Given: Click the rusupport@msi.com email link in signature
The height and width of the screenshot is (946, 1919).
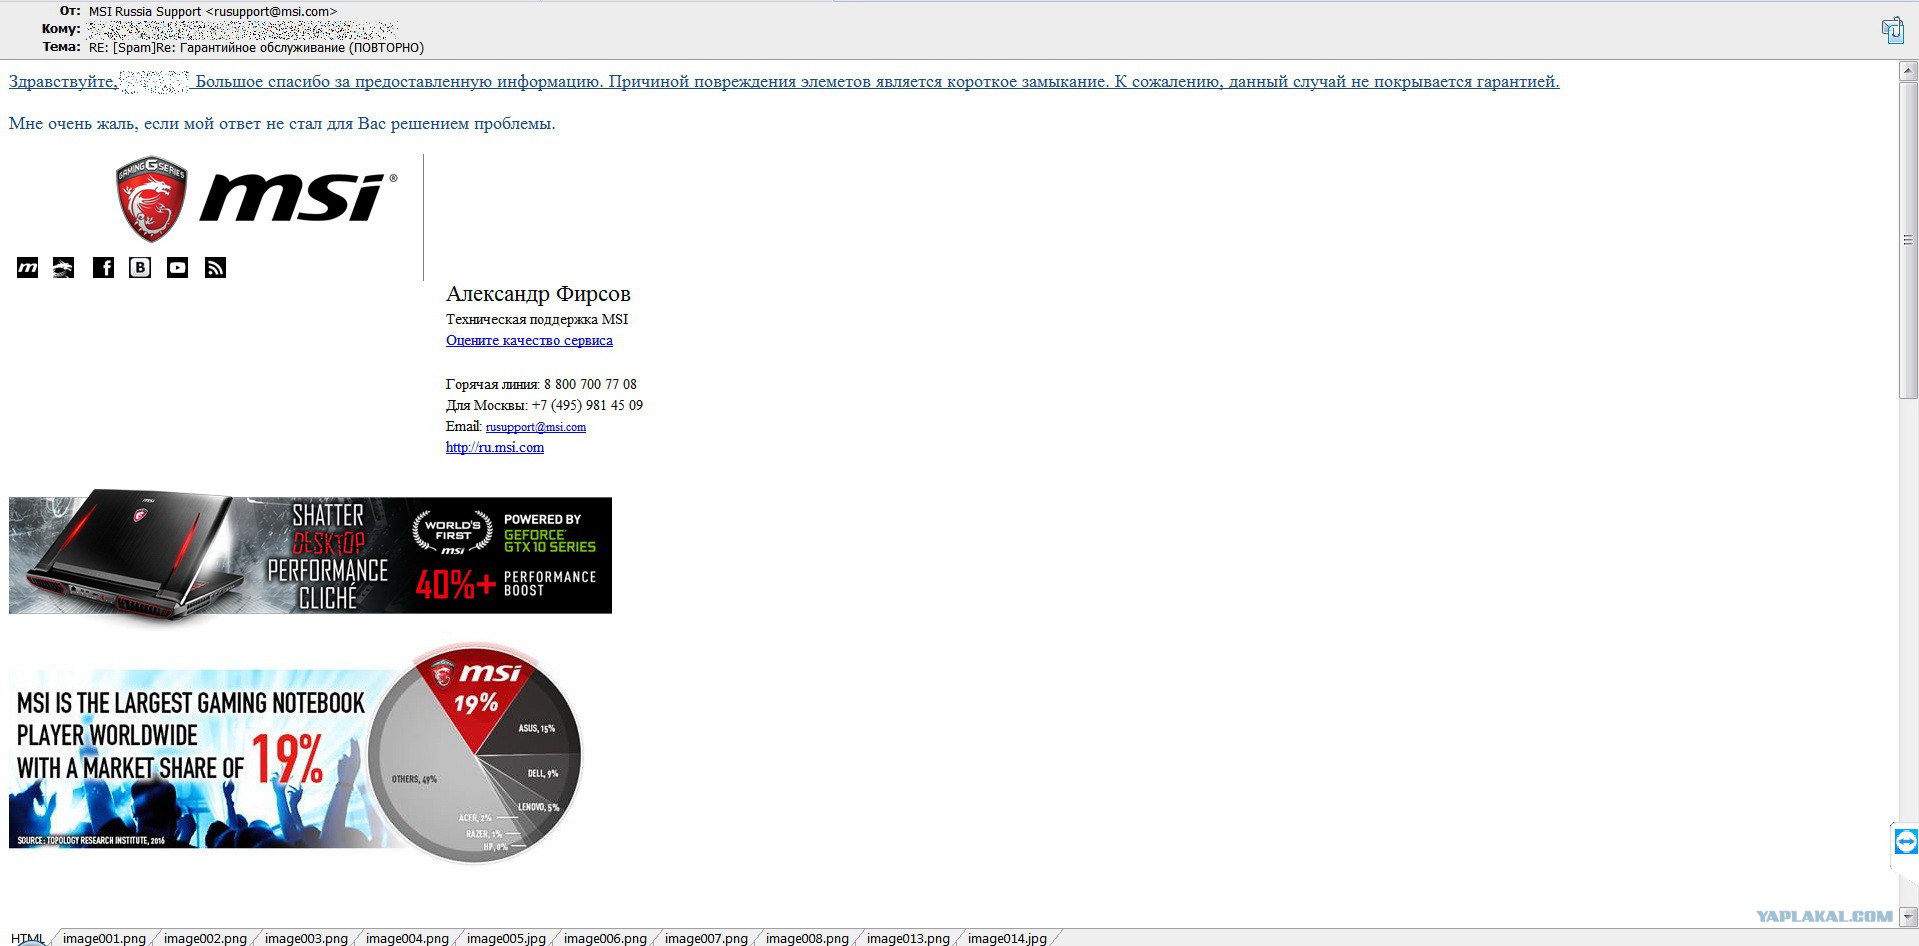Looking at the screenshot, I should (536, 427).
